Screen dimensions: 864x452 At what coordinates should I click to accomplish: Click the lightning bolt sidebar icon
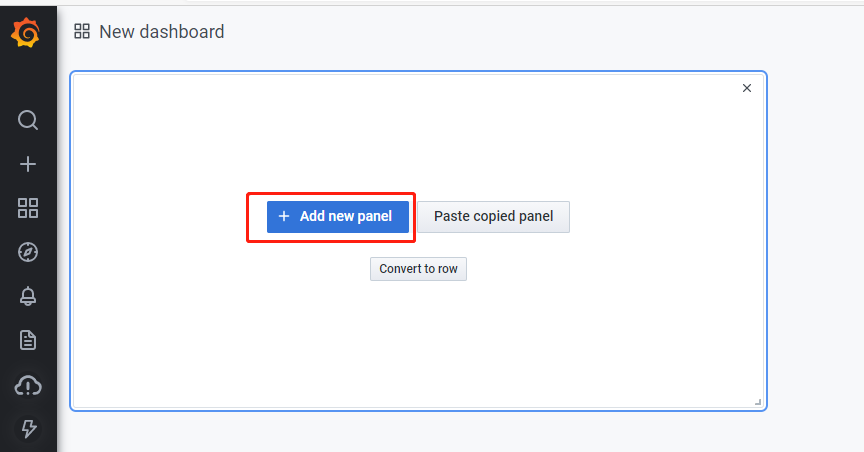click(x=28, y=429)
